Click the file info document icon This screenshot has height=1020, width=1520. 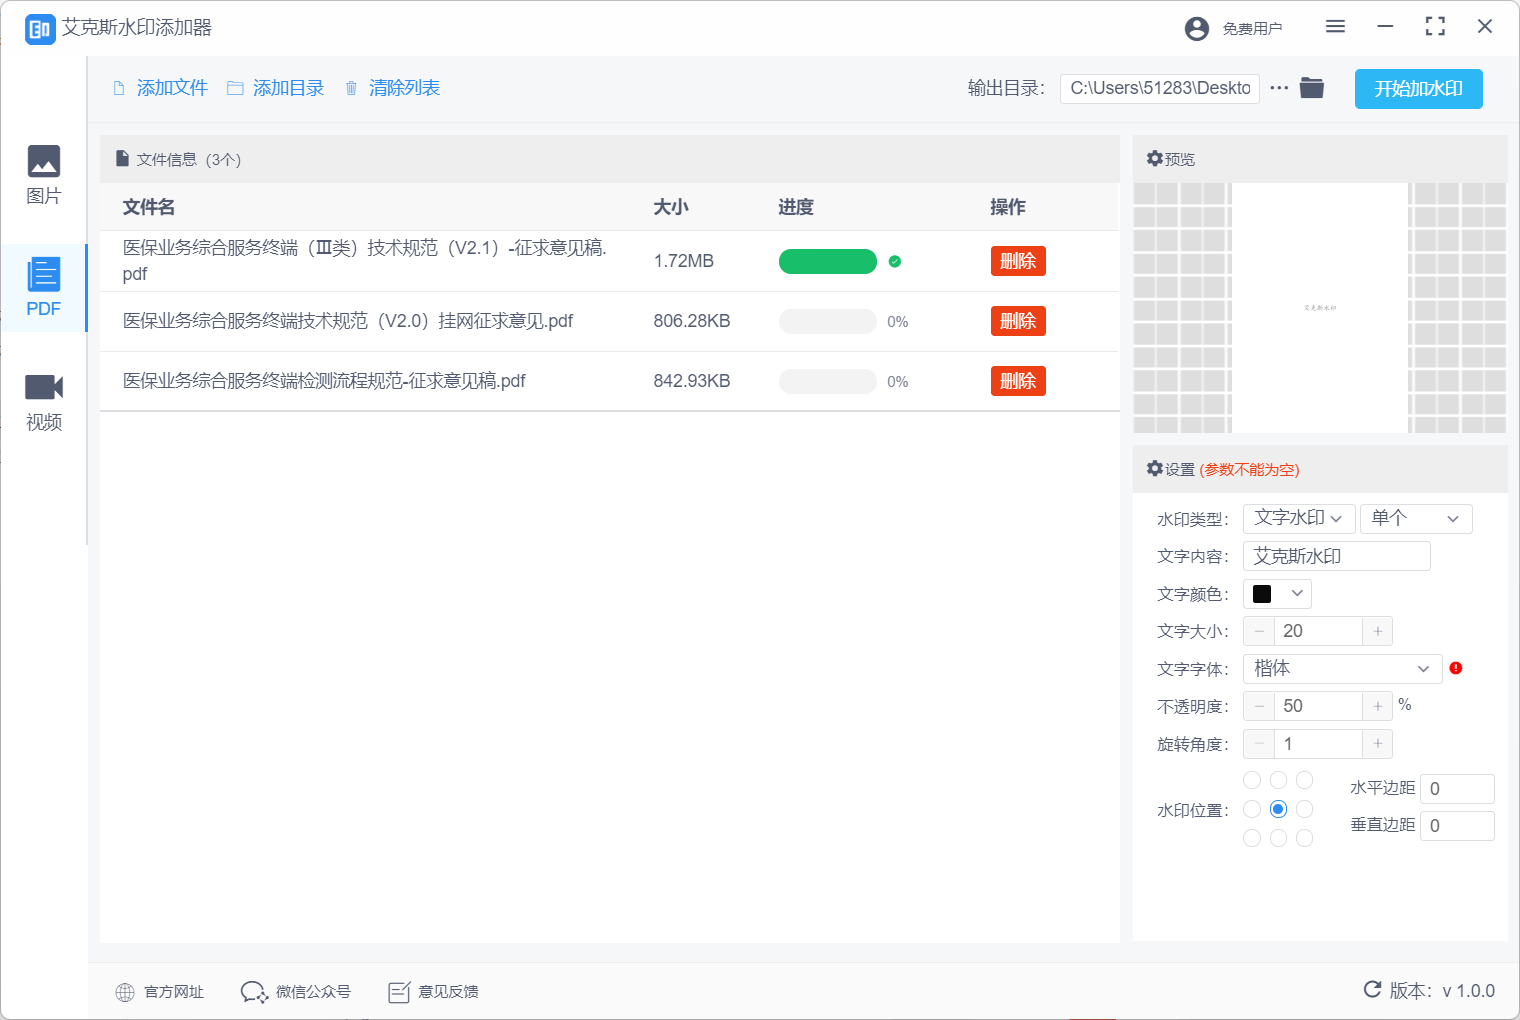122,158
